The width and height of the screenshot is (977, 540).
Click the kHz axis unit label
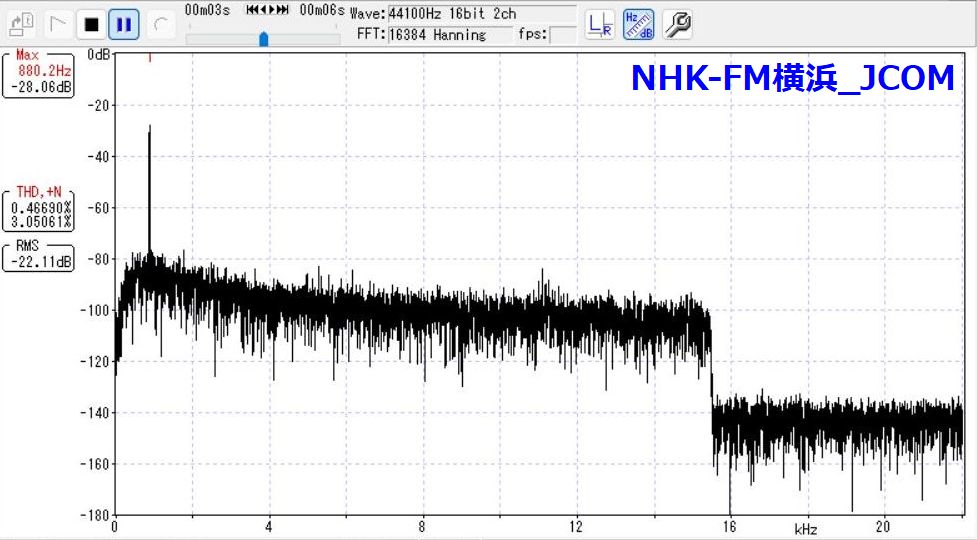[806, 527]
